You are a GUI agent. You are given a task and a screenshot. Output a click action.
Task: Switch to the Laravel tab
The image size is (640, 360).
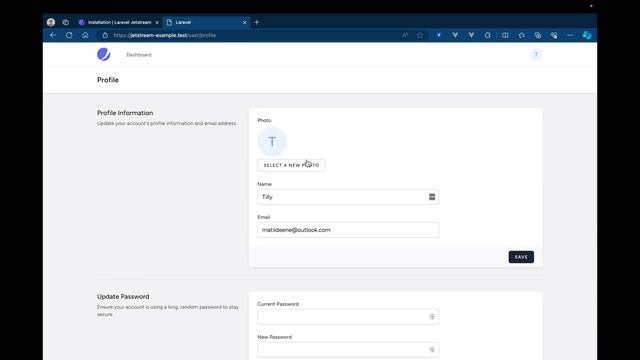click(x=206, y=22)
